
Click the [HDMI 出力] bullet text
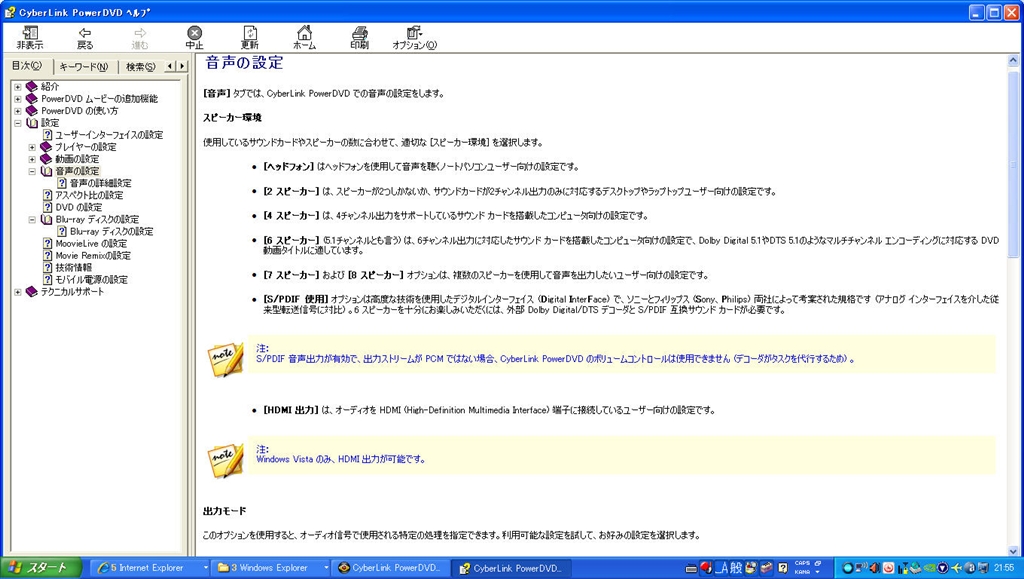[x=488, y=411]
